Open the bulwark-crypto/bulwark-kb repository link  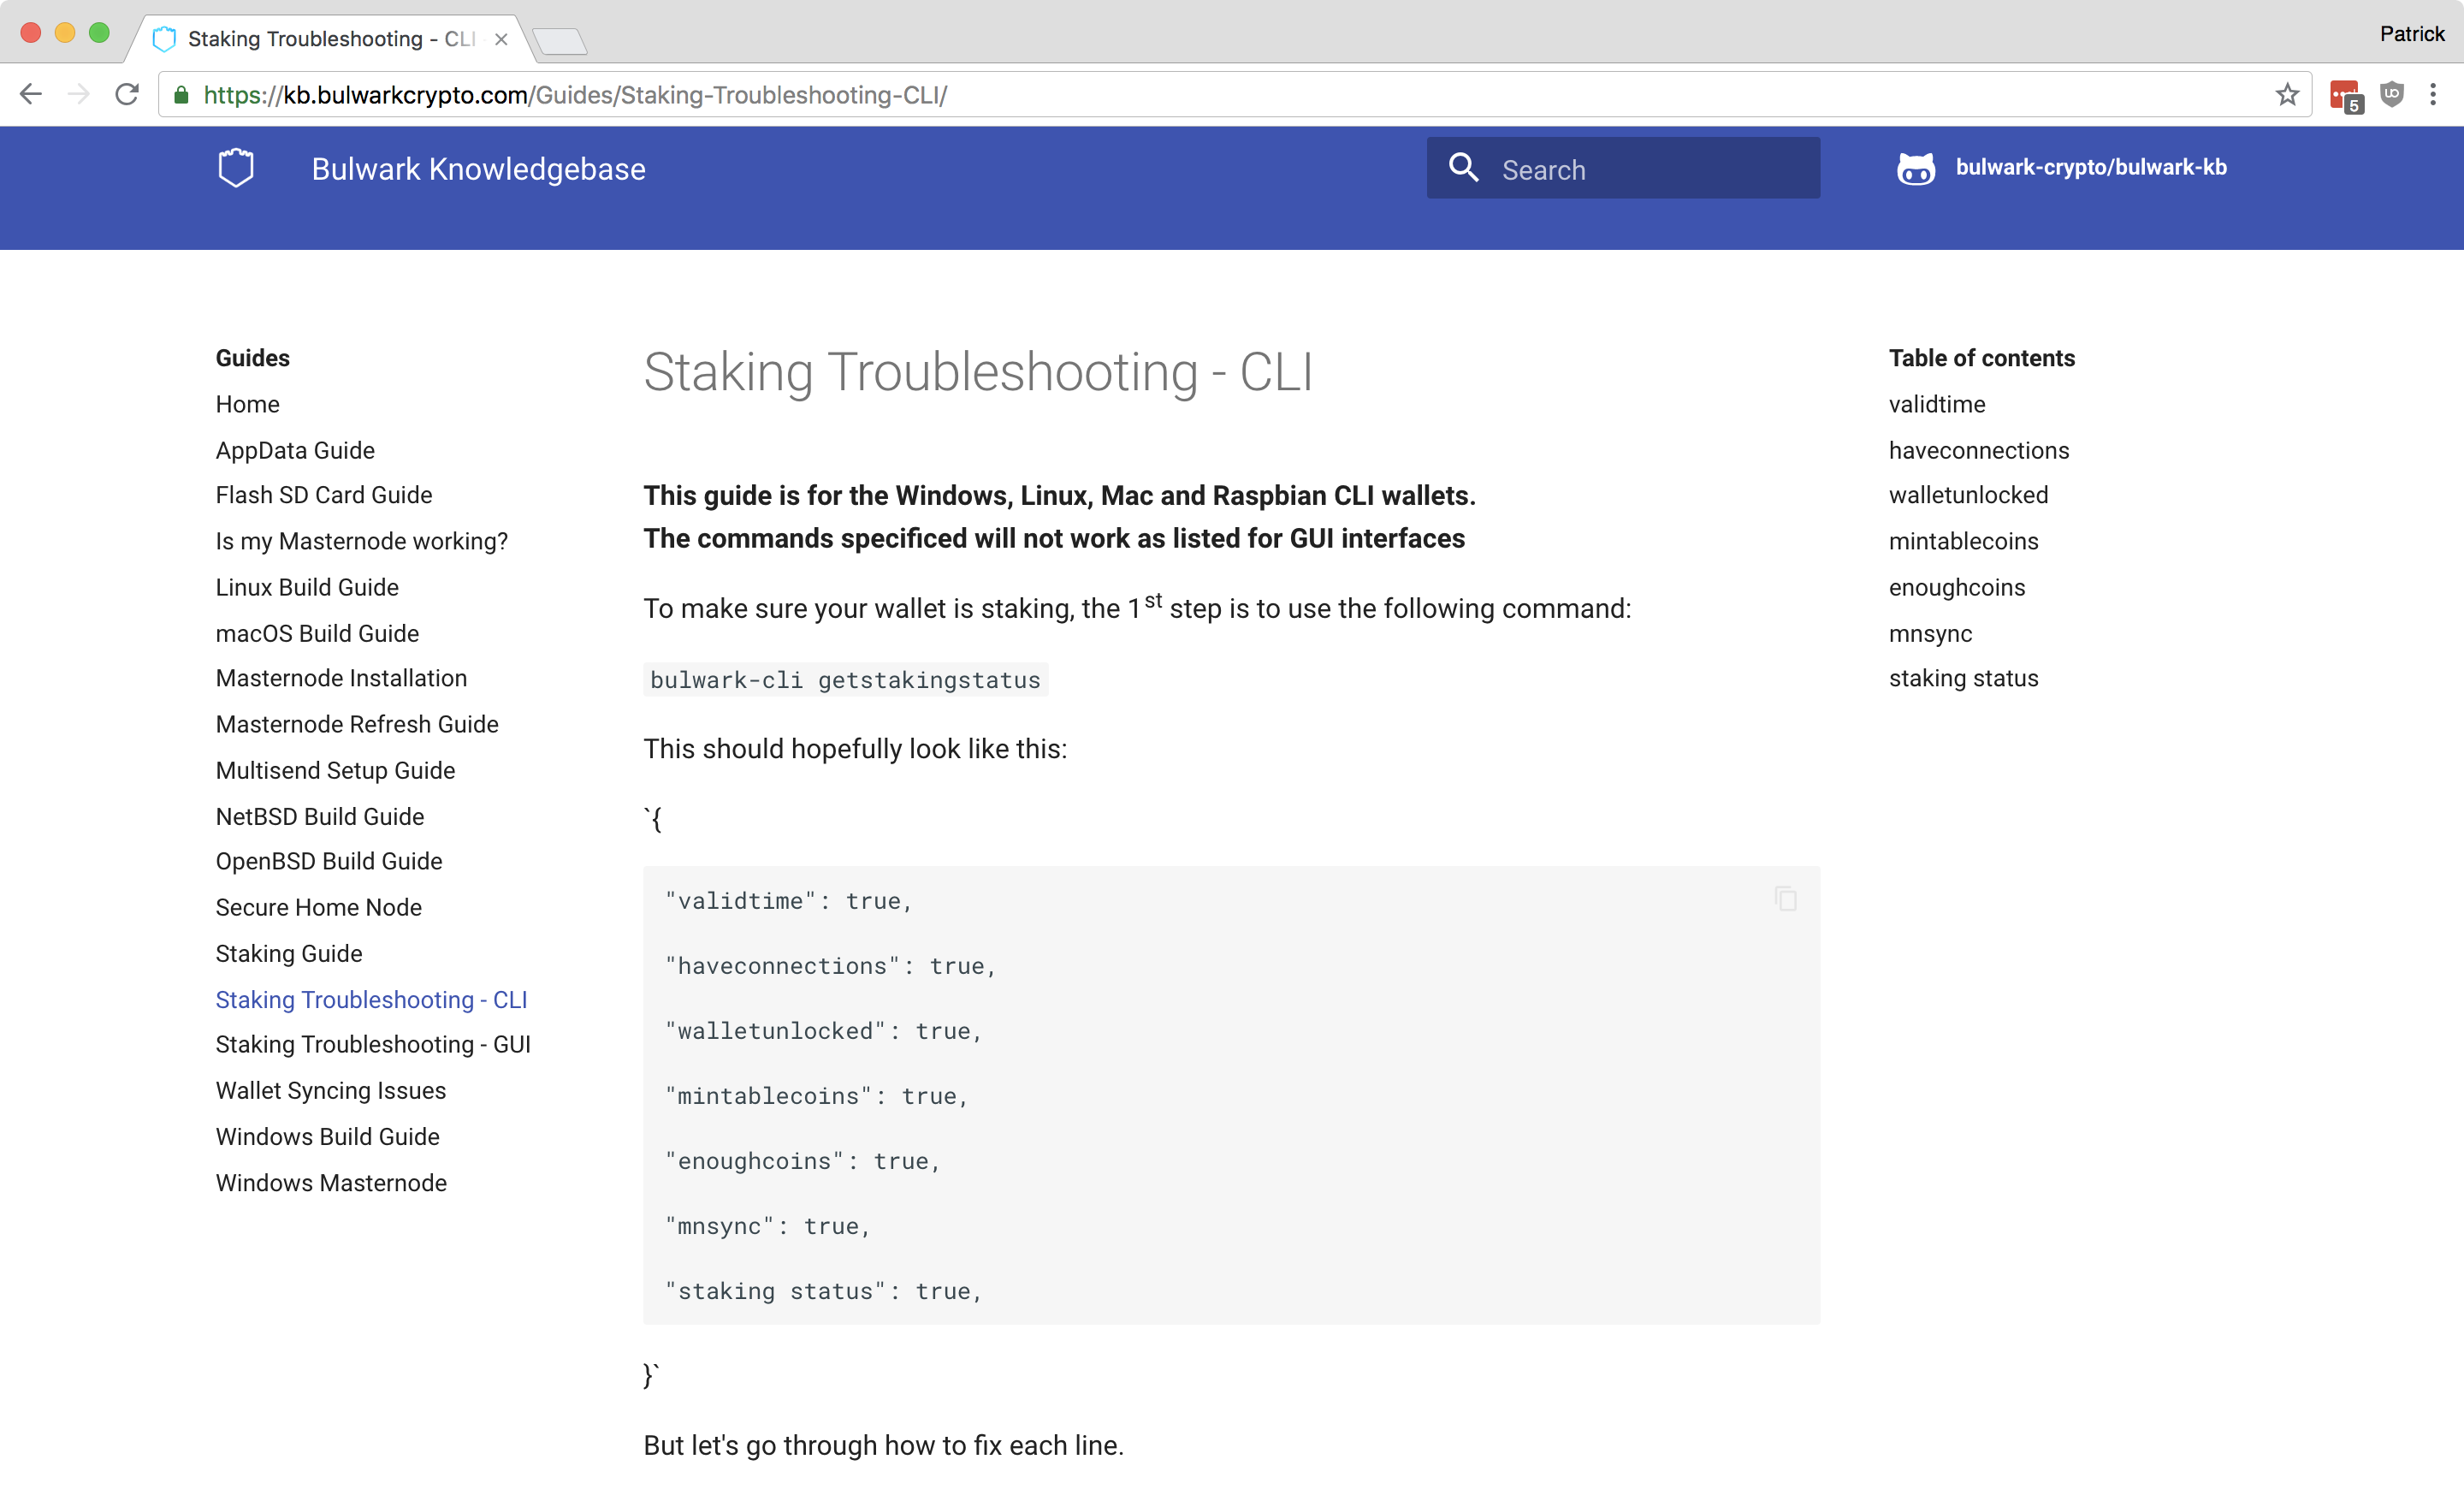(x=2090, y=168)
